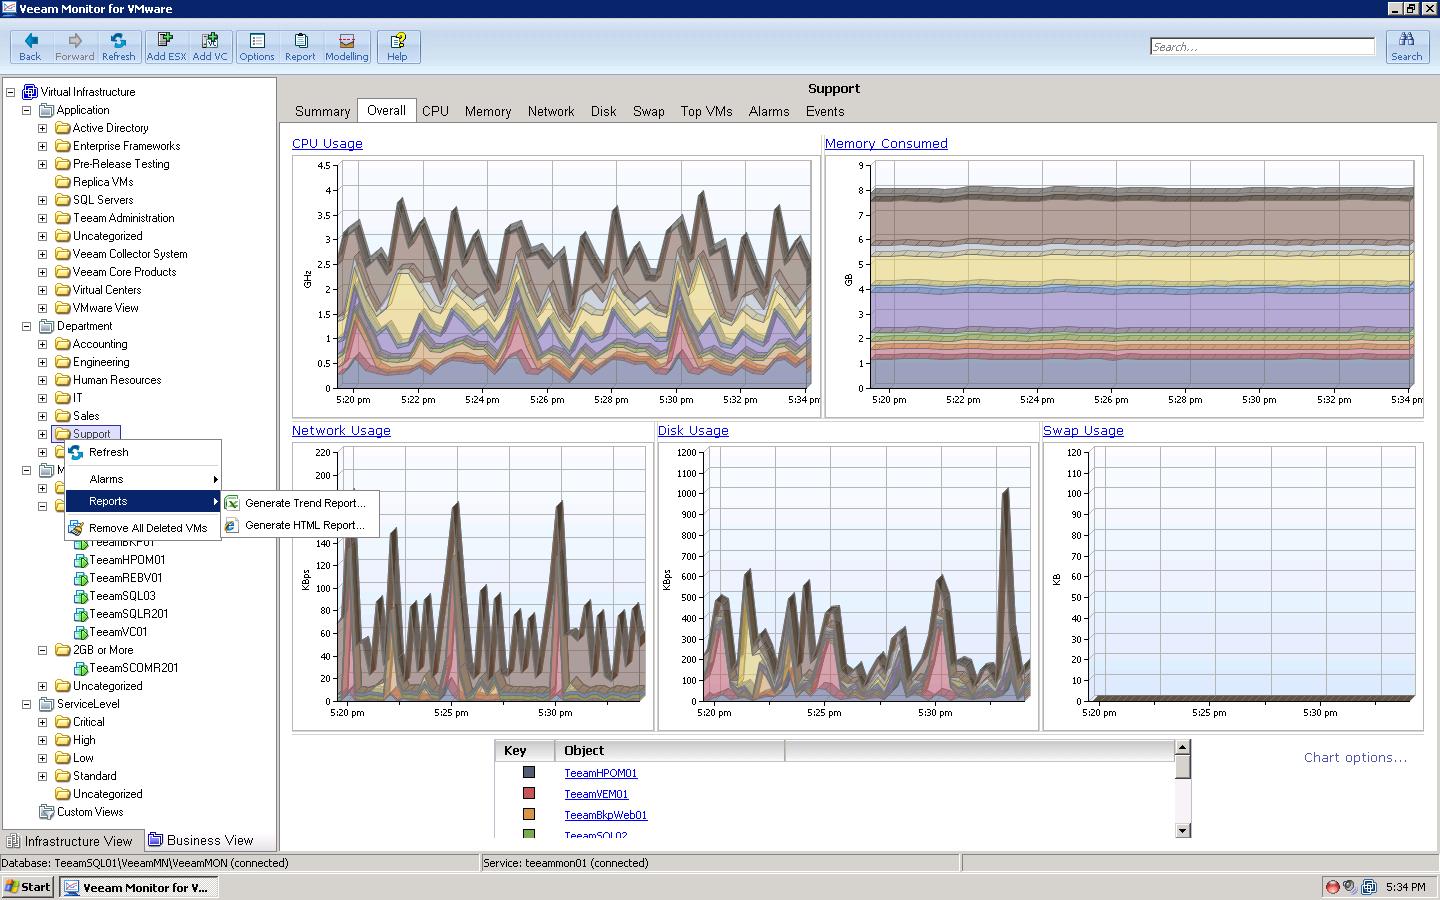The image size is (1440, 900).
Task: Select the TeeamVC01 VM icon in tree
Action: click(81, 632)
